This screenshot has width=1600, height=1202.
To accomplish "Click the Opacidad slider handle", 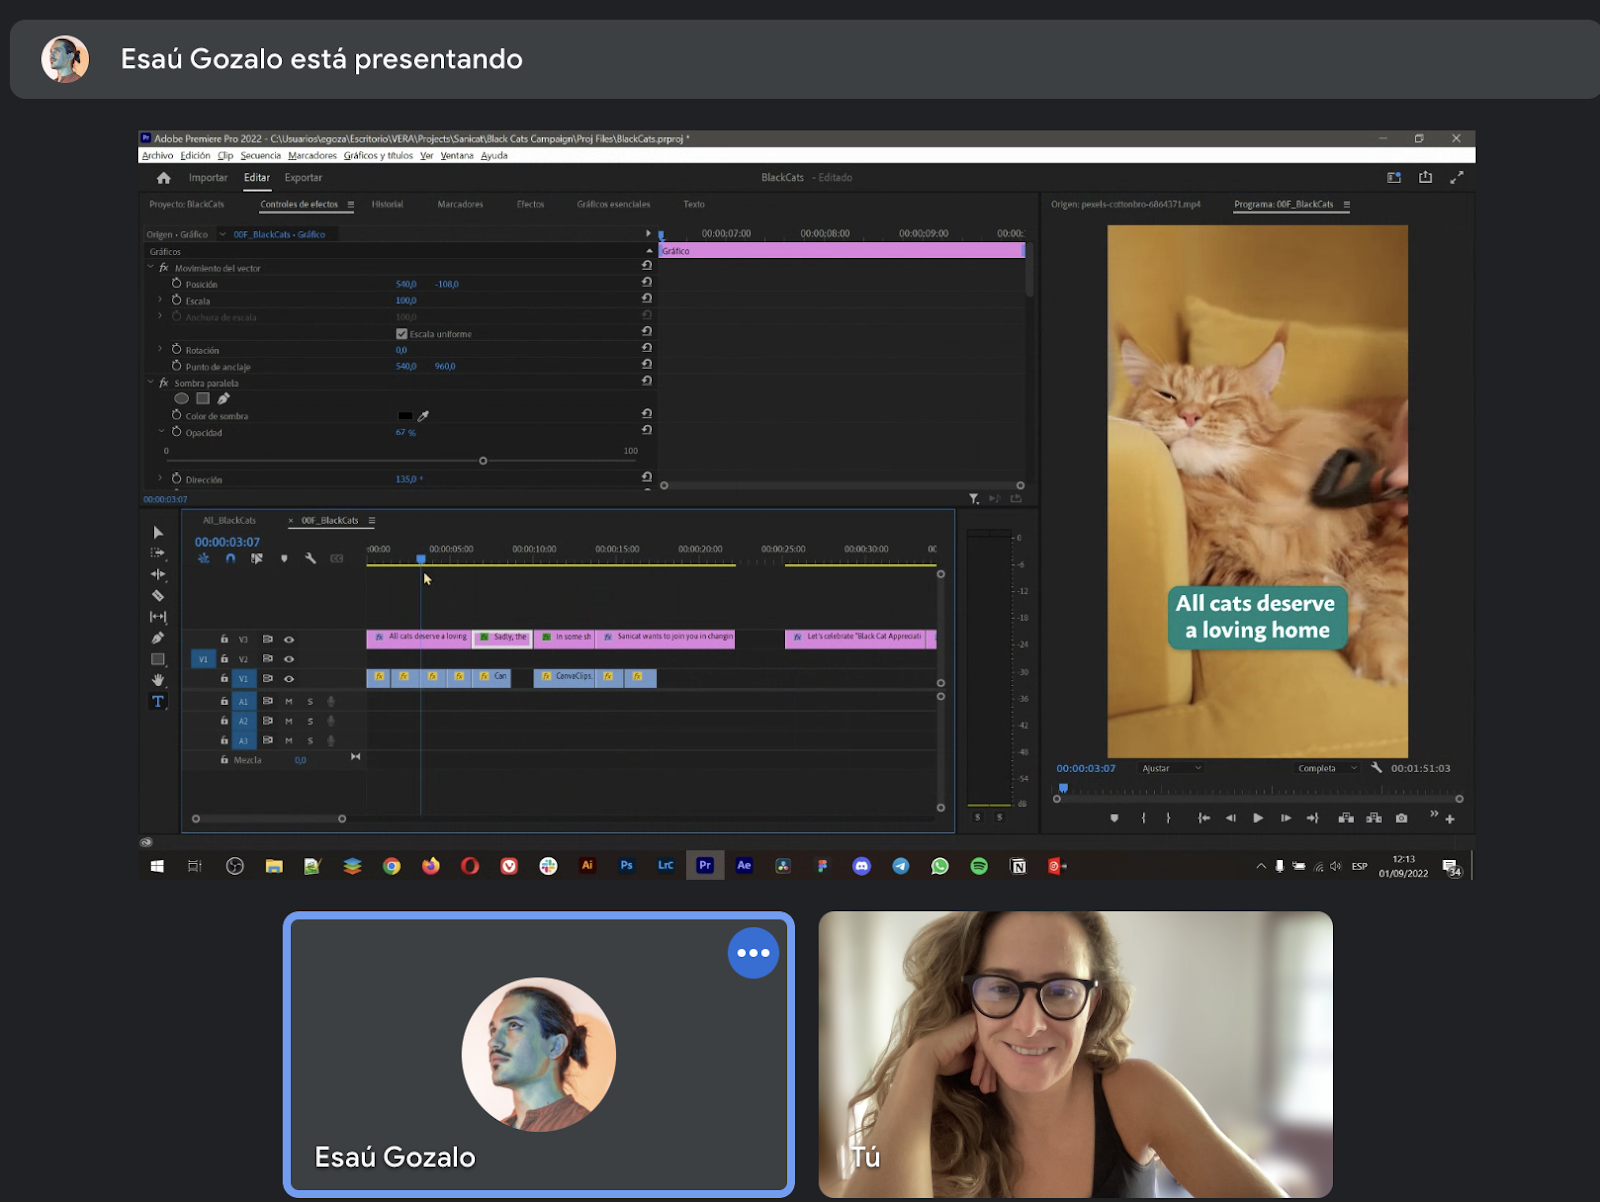I will [483, 461].
